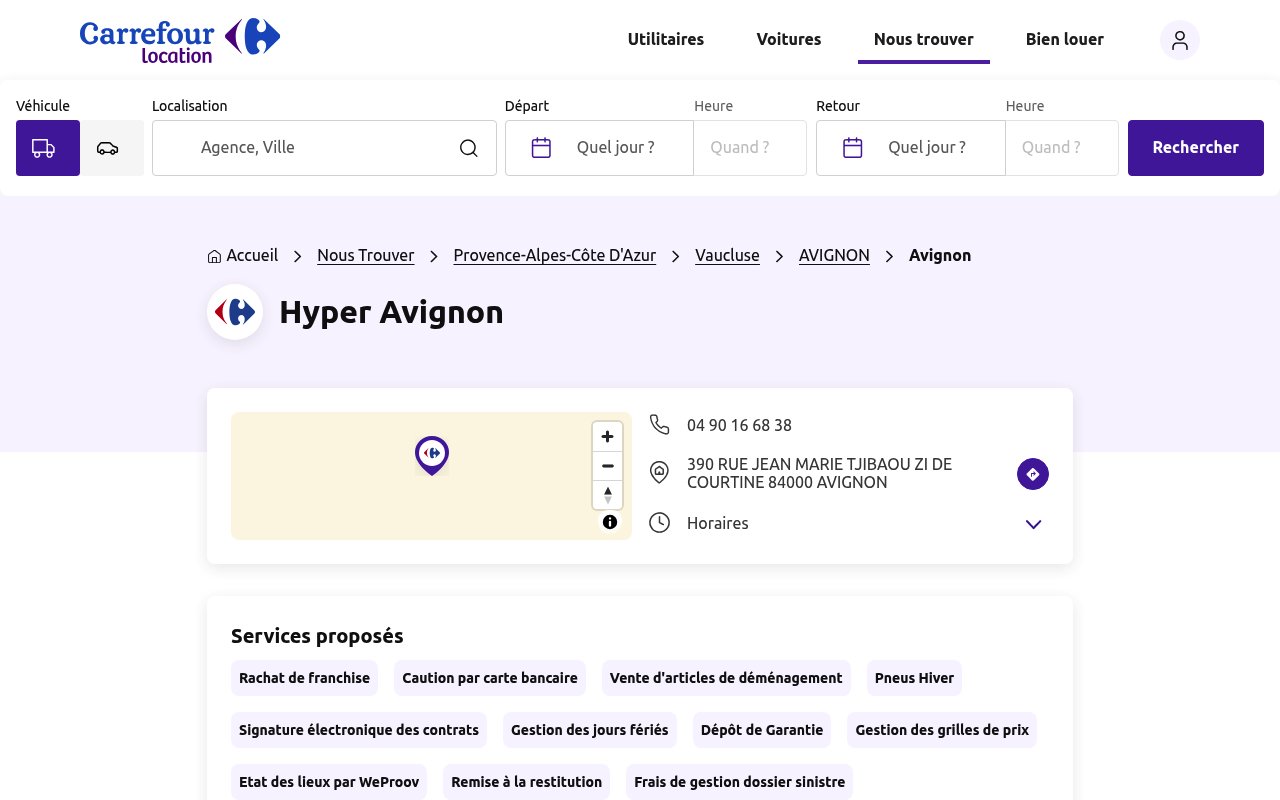Click the address 390 RUE JEAN MARIE TJIBAOU

819,474
